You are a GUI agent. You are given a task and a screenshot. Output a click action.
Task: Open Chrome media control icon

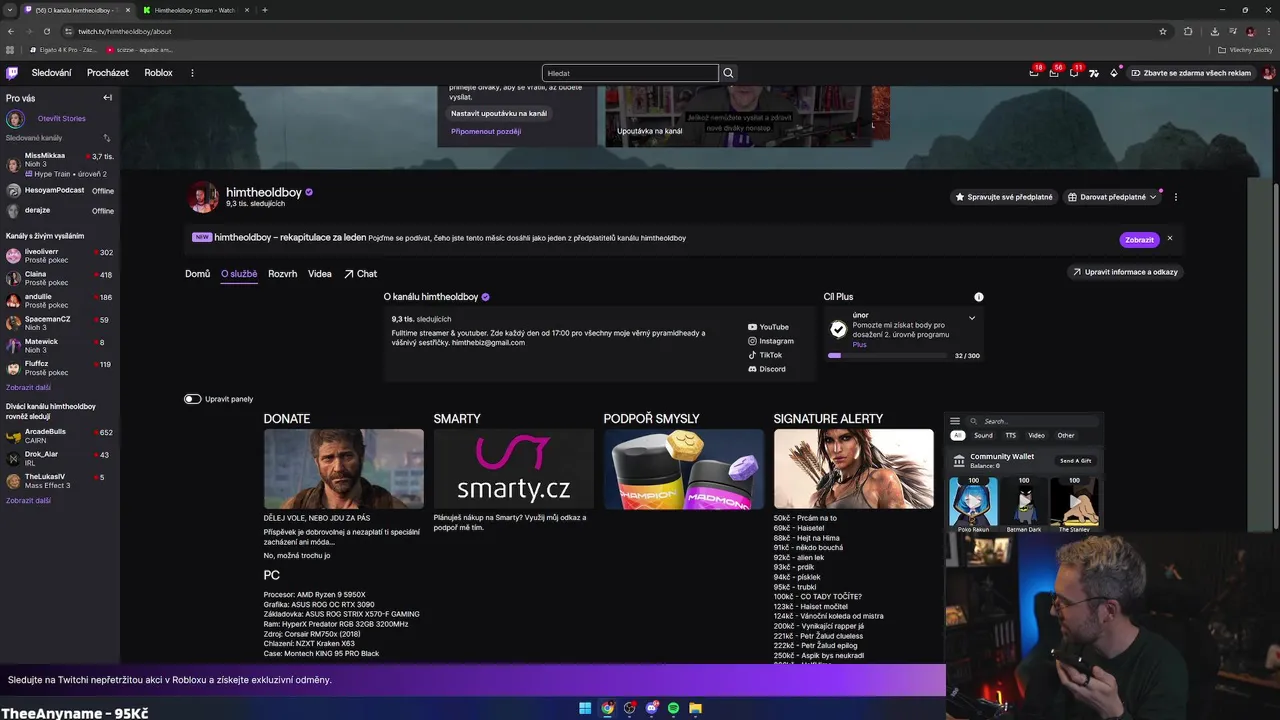(1232, 31)
